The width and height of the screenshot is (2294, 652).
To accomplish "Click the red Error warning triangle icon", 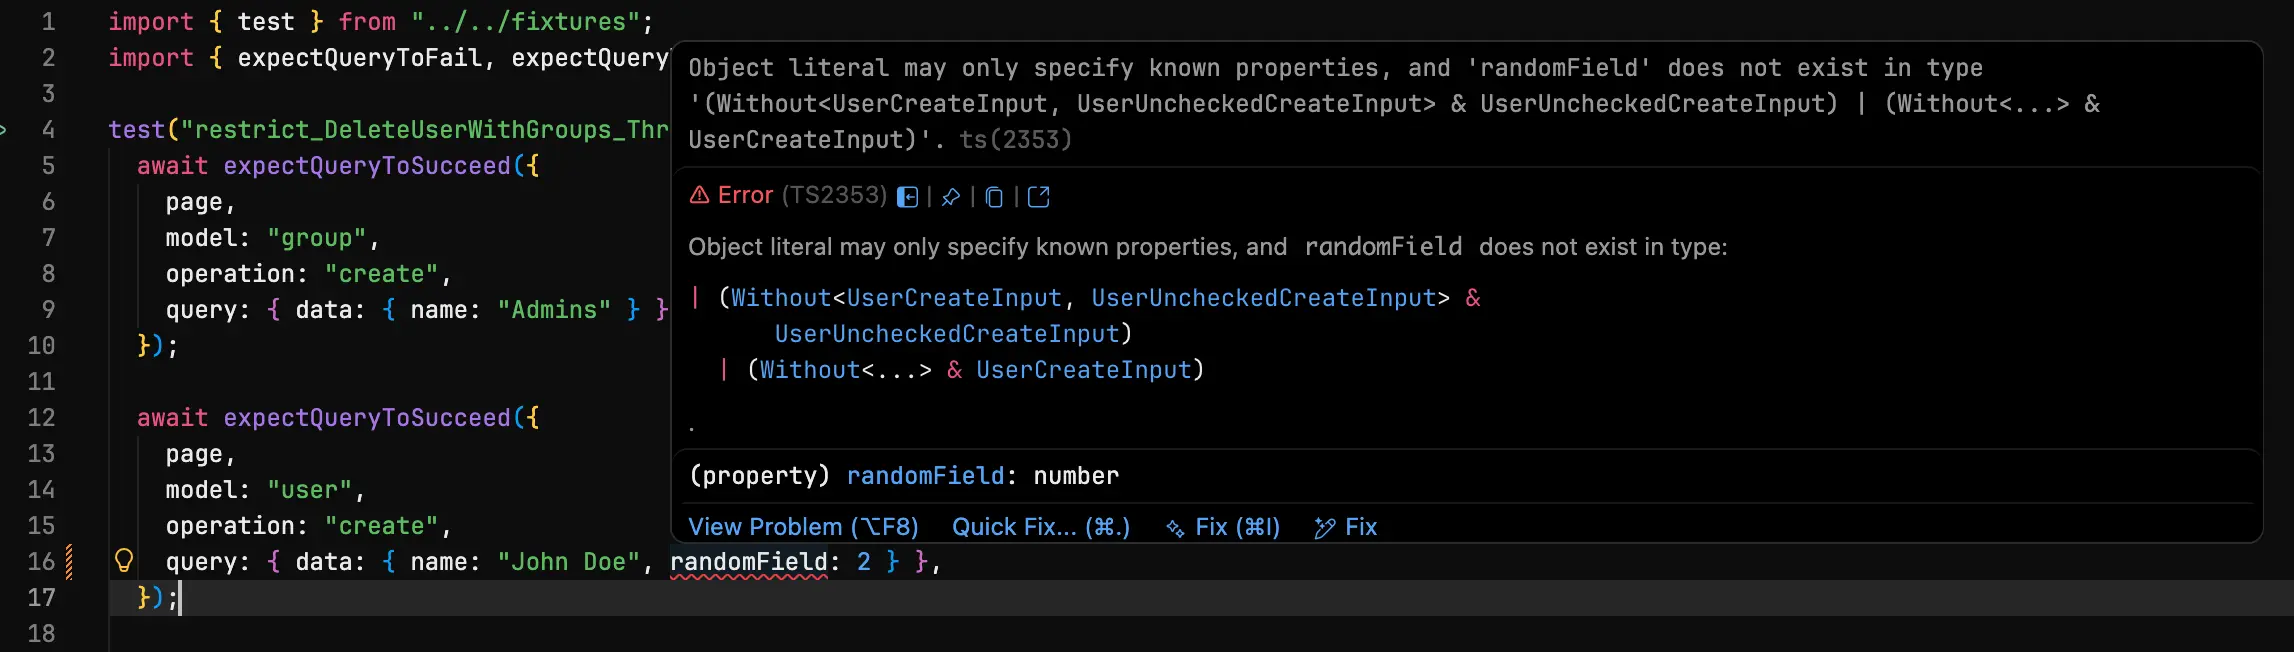I will tap(700, 195).
